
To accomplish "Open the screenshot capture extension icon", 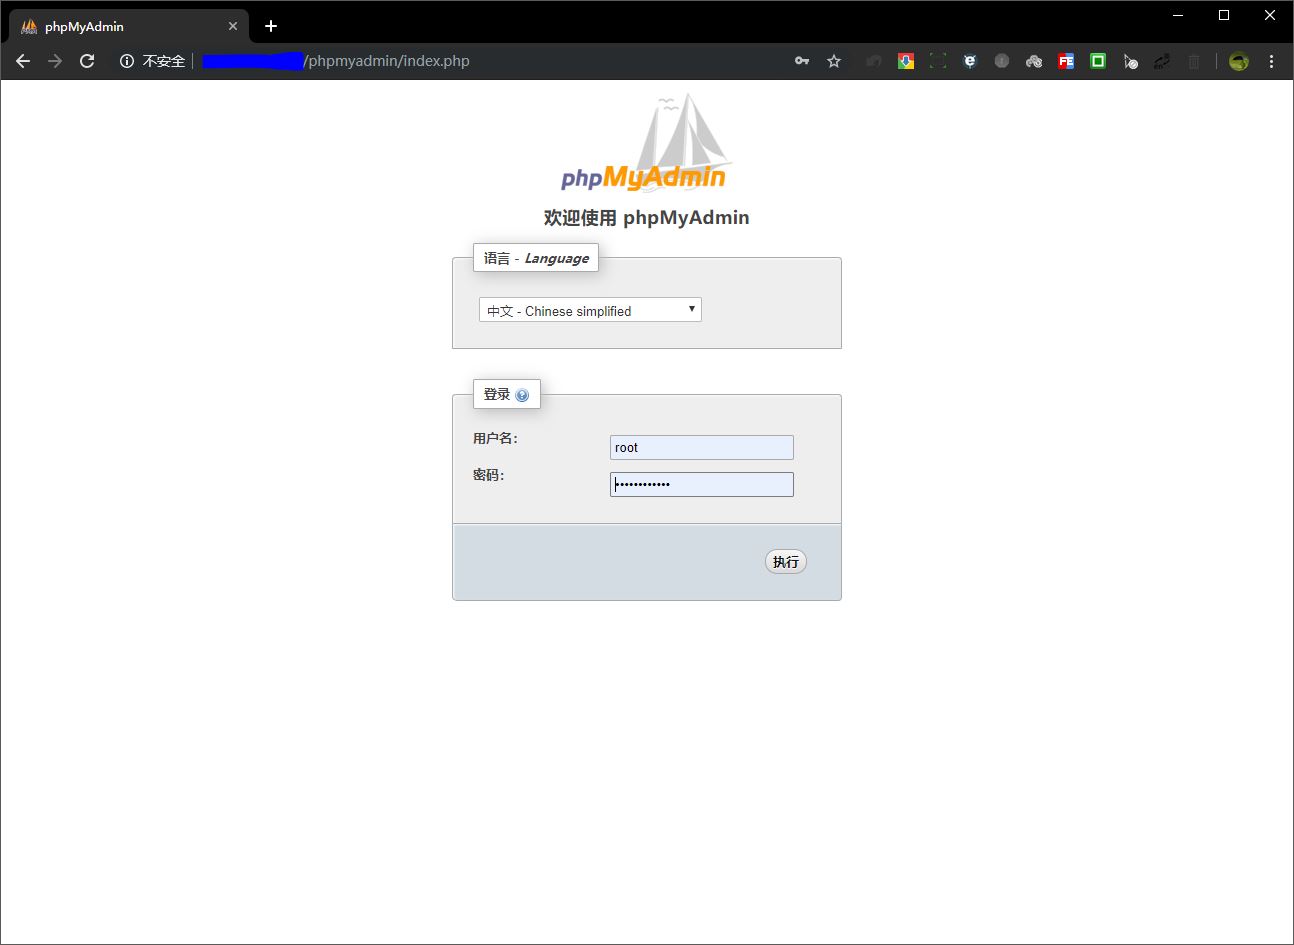I will click(x=938, y=61).
